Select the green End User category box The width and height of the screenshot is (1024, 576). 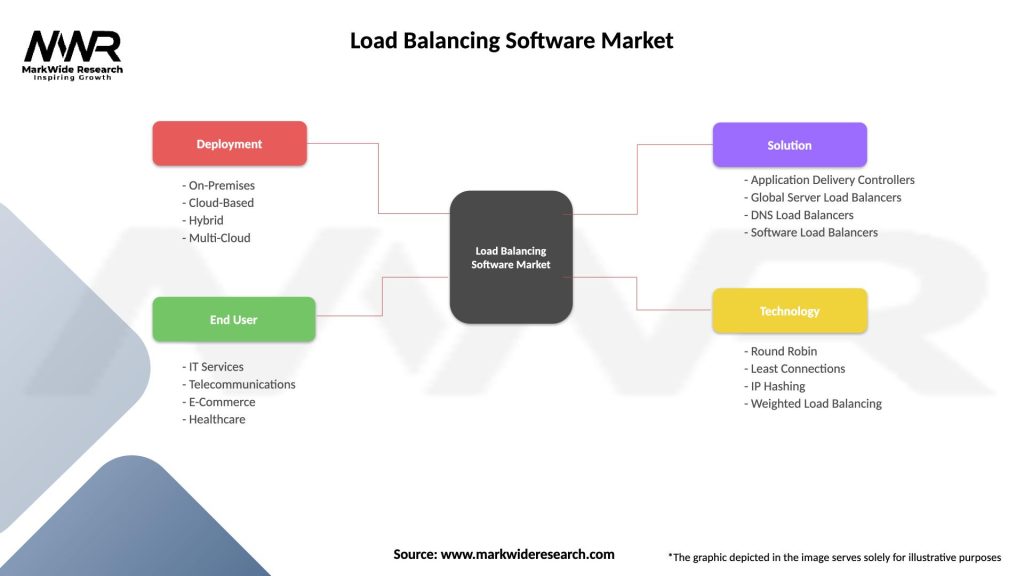pos(233,319)
